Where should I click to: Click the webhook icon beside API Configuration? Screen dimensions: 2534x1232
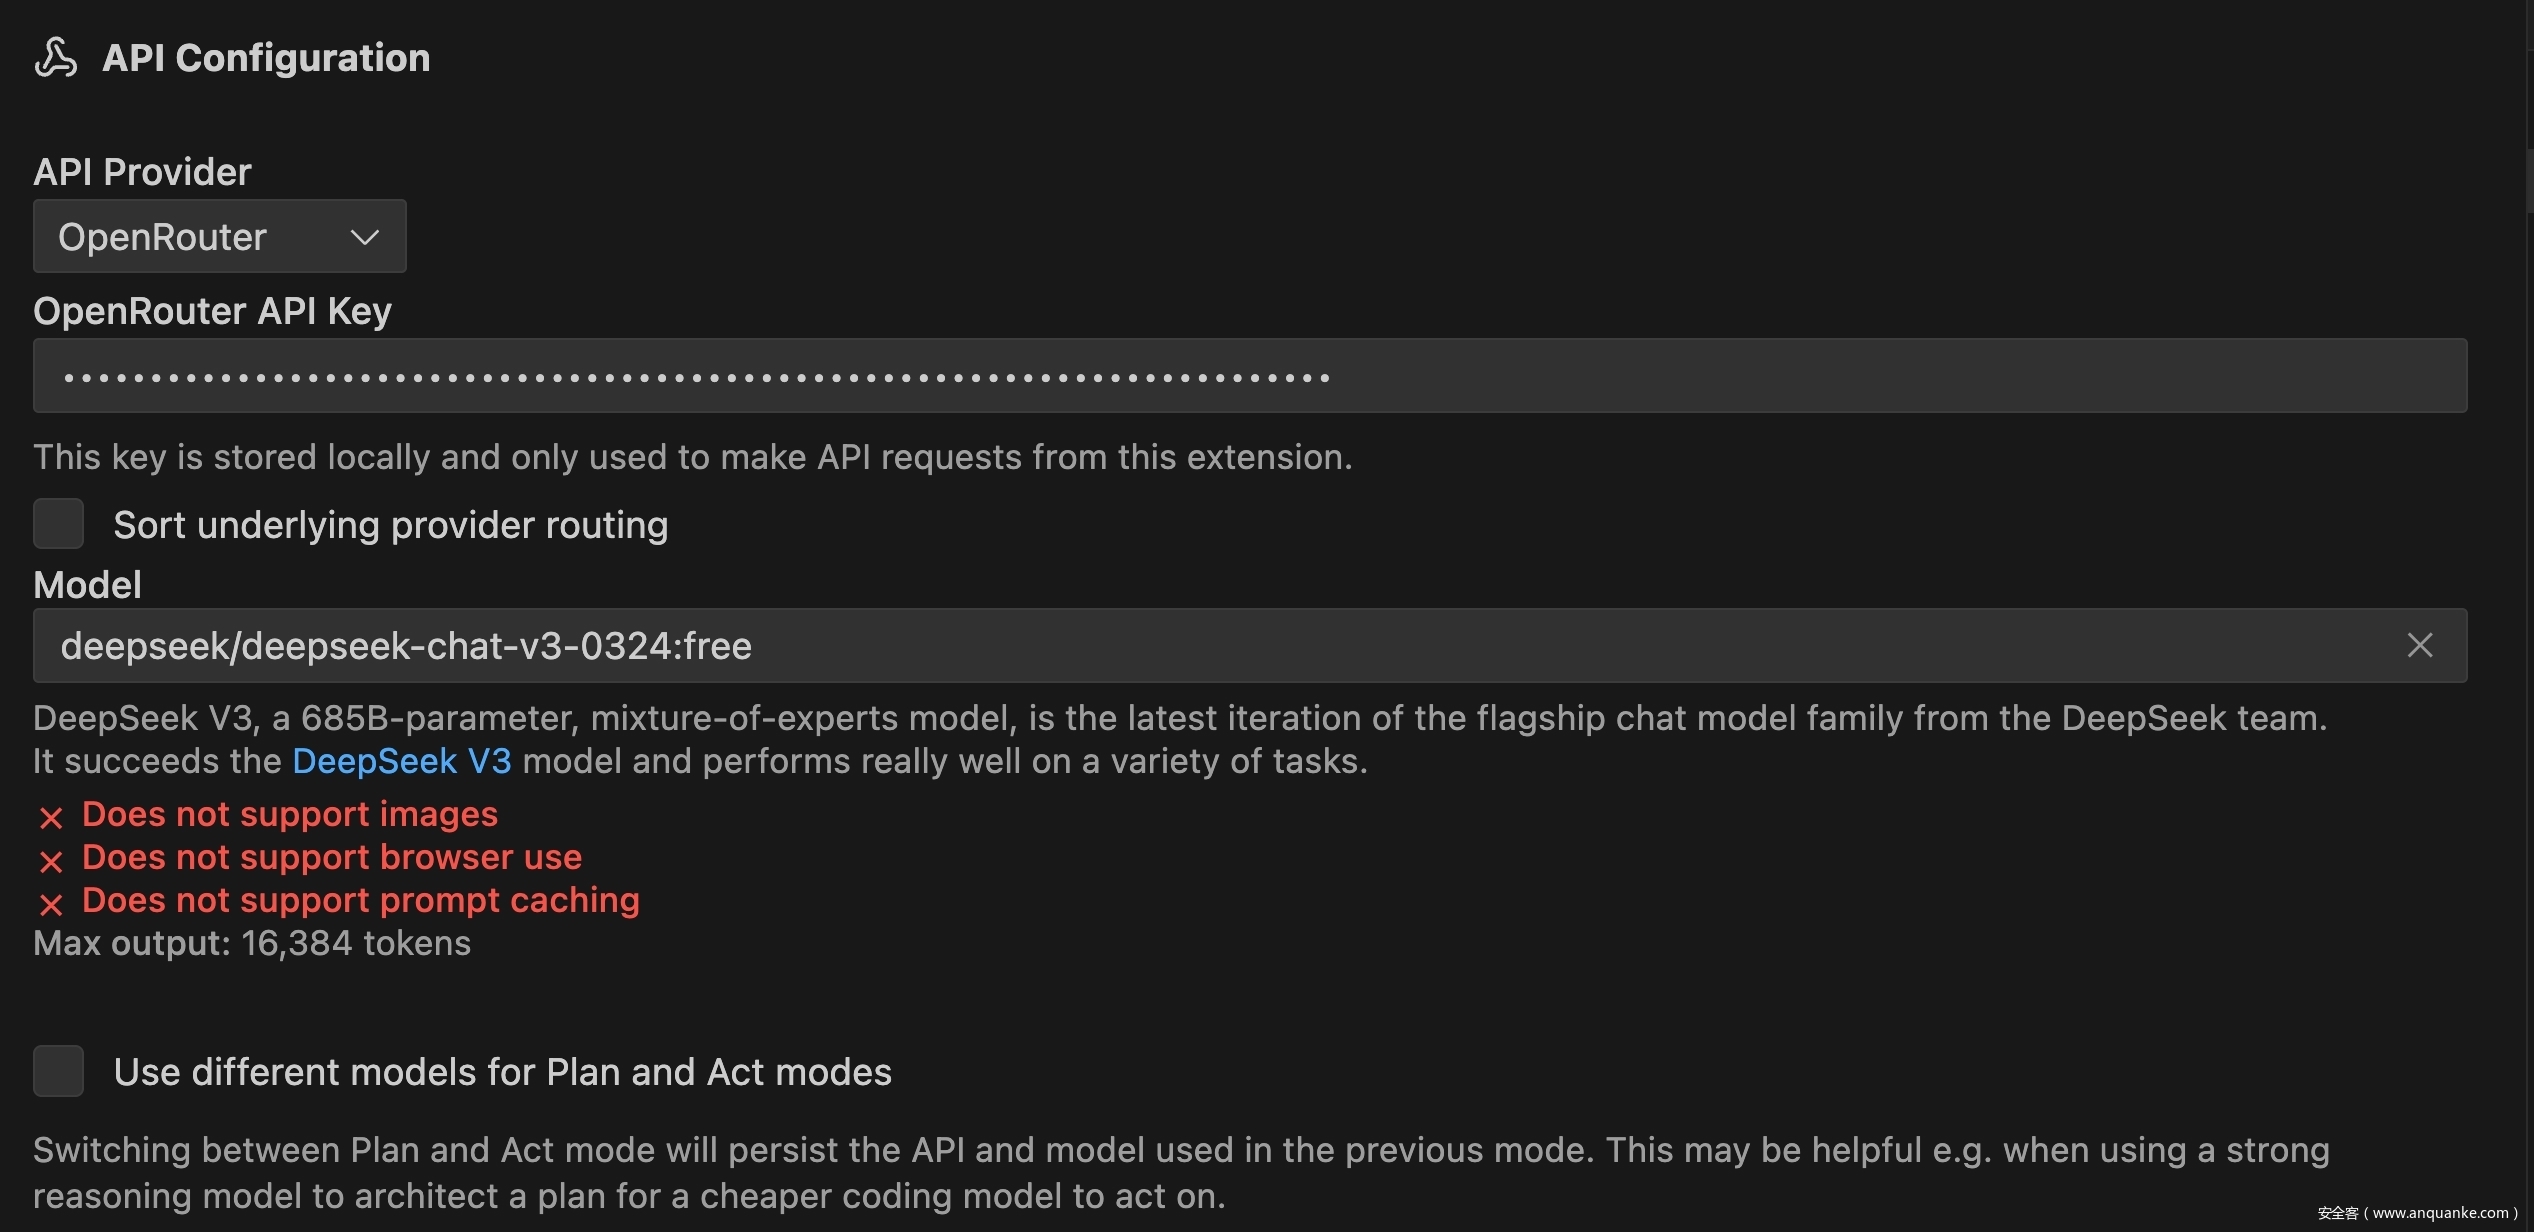(x=56, y=58)
